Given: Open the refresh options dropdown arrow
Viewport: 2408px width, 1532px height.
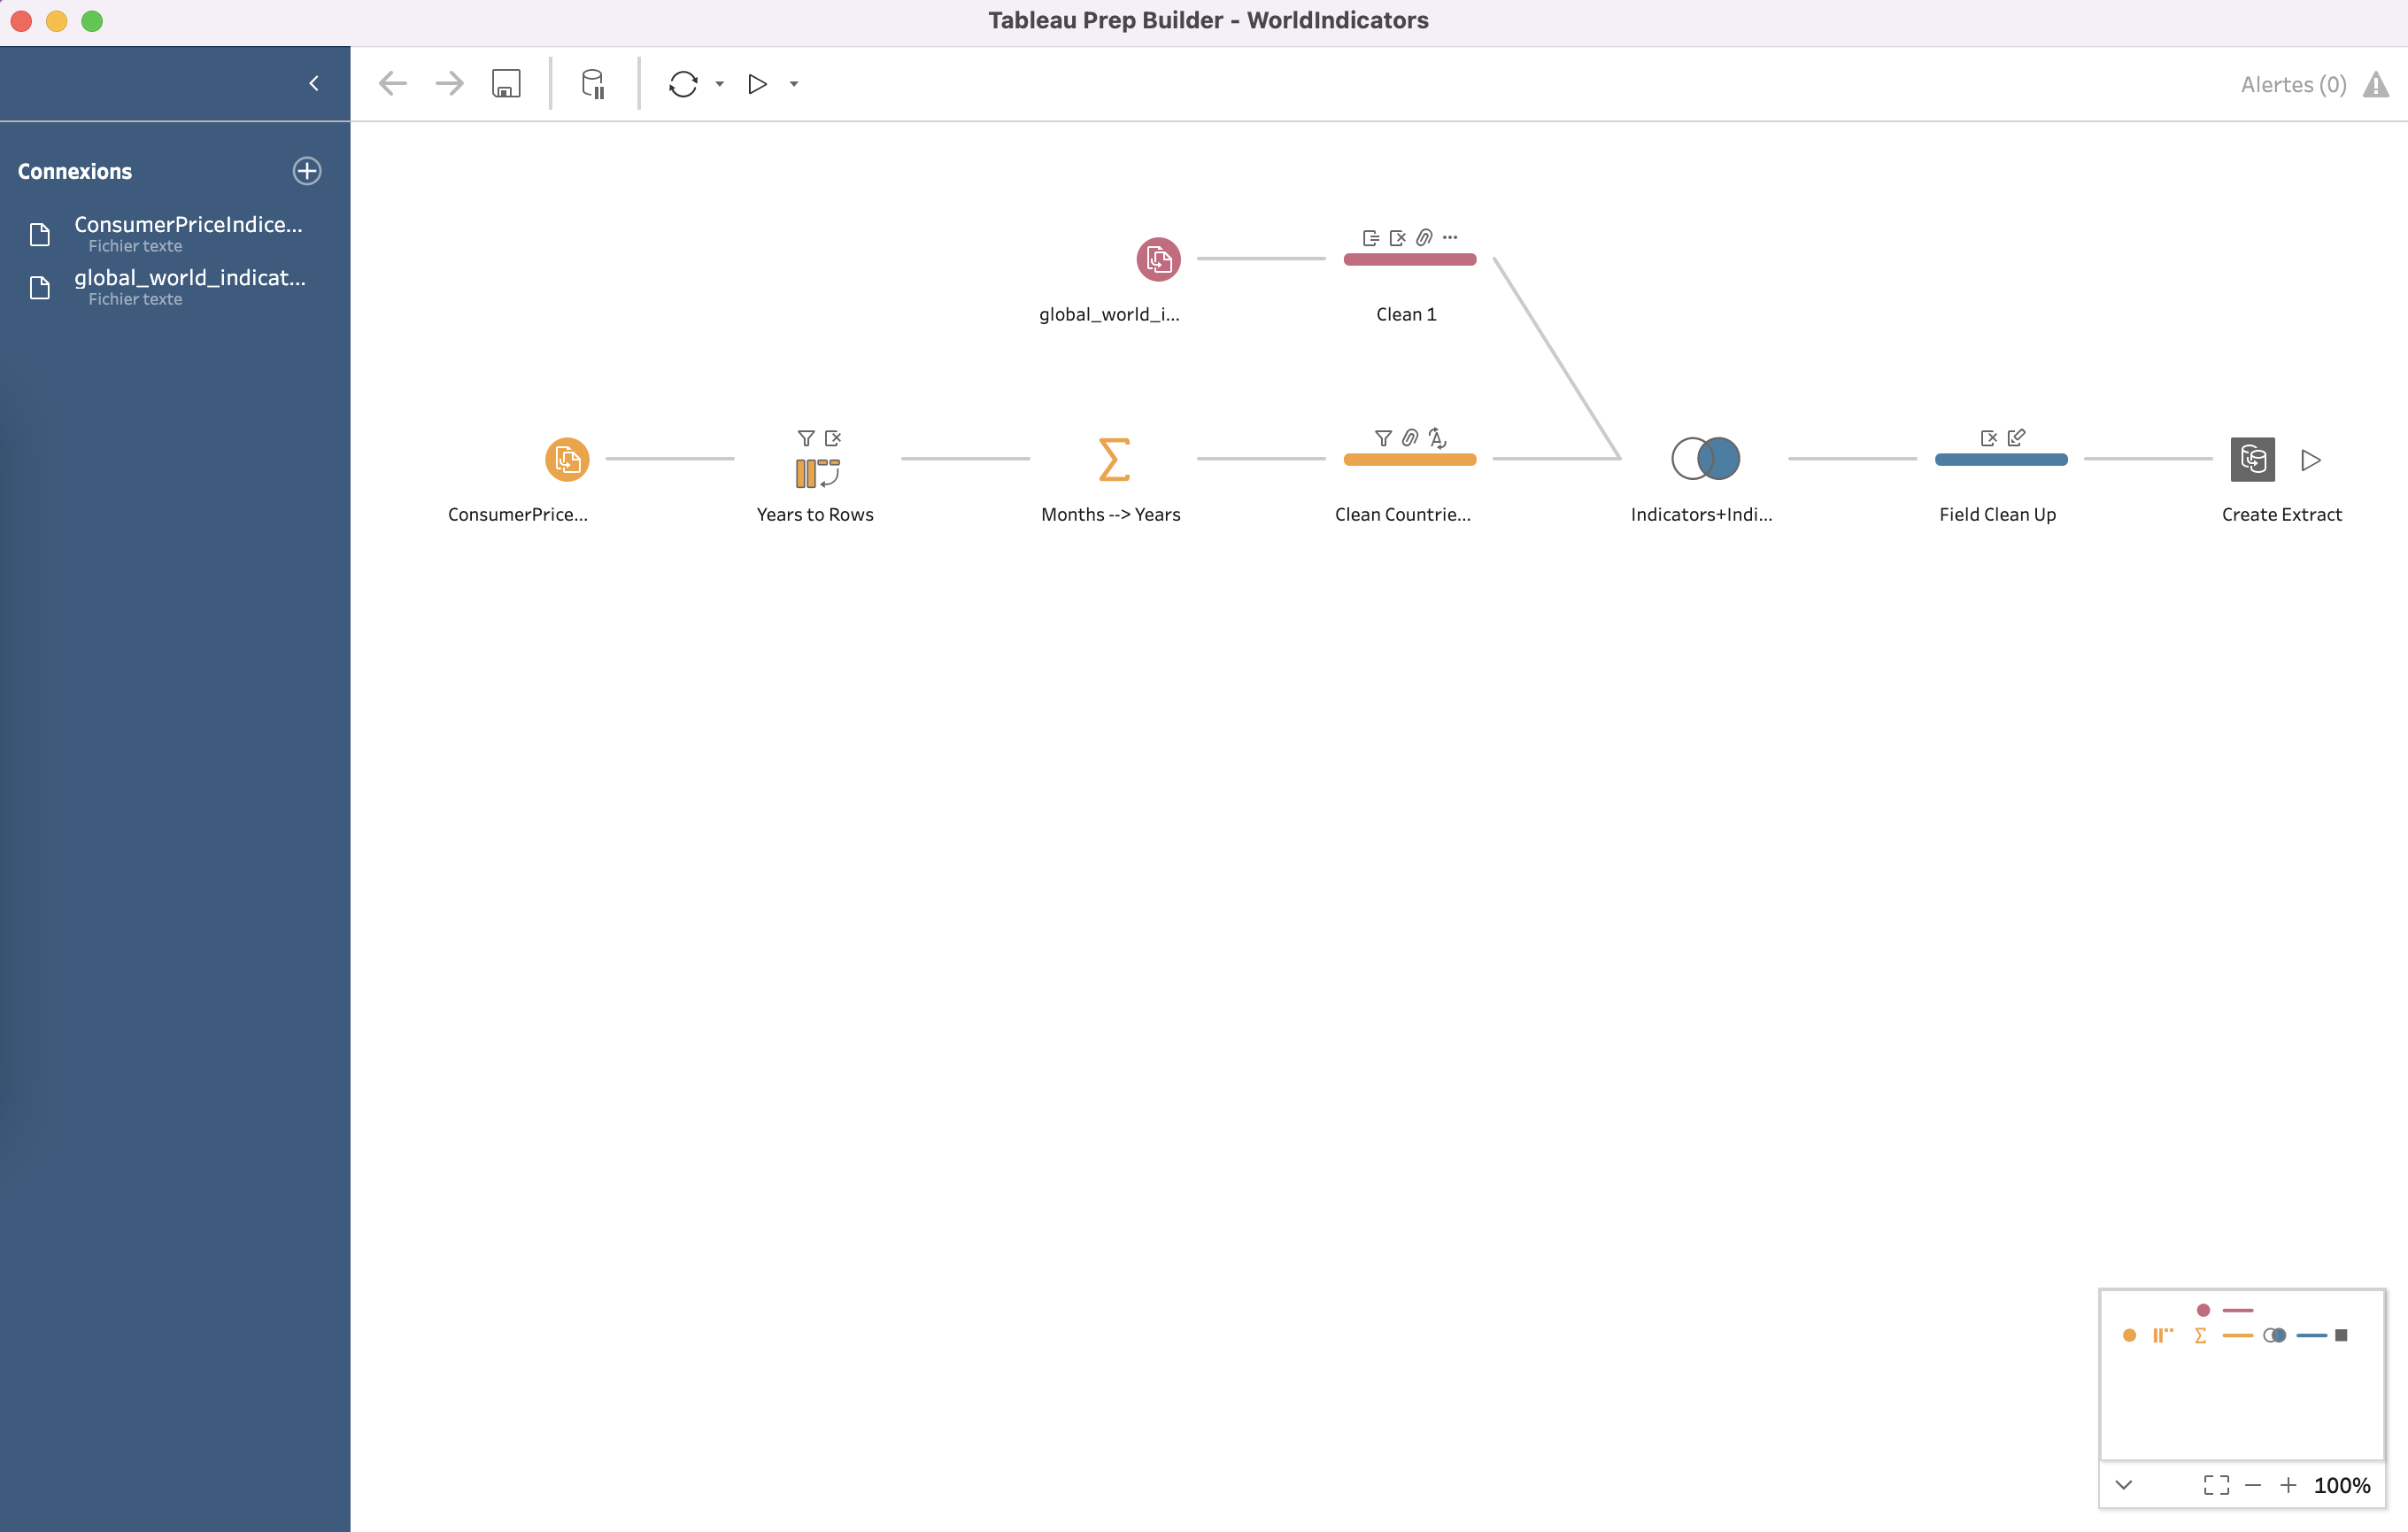Looking at the screenshot, I should coord(719,84).
